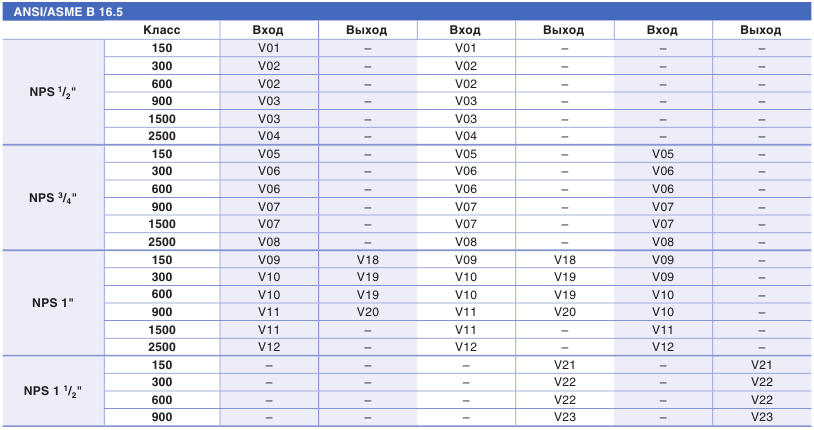Click V23 in the last Выход column
This screenshot has width=814, height=430.
pyautogui.click(x=762, y=417)
